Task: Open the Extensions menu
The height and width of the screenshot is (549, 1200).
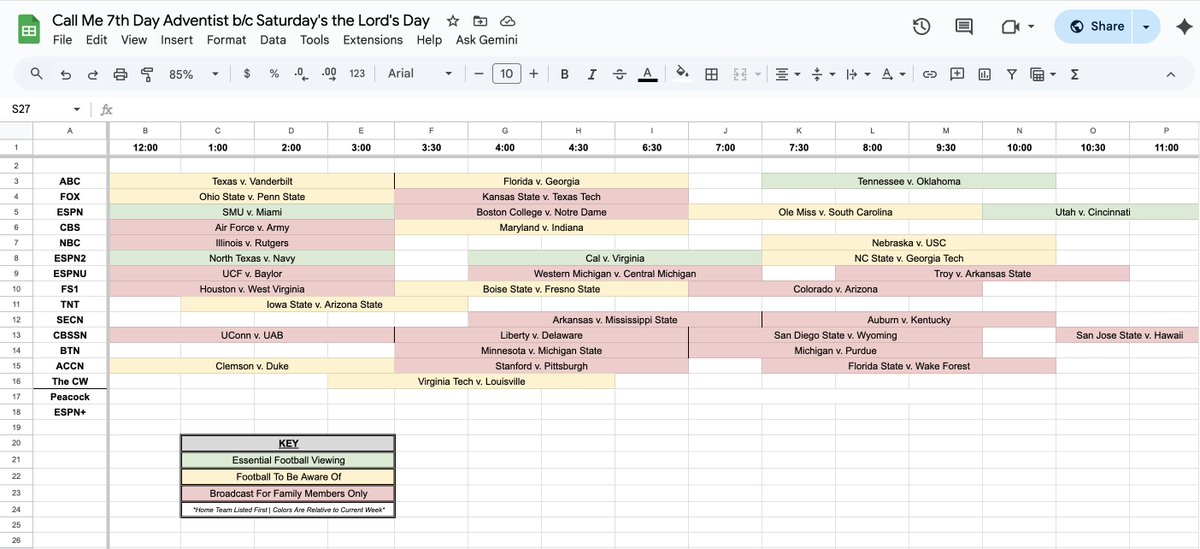Action: [x=373, y=40]
